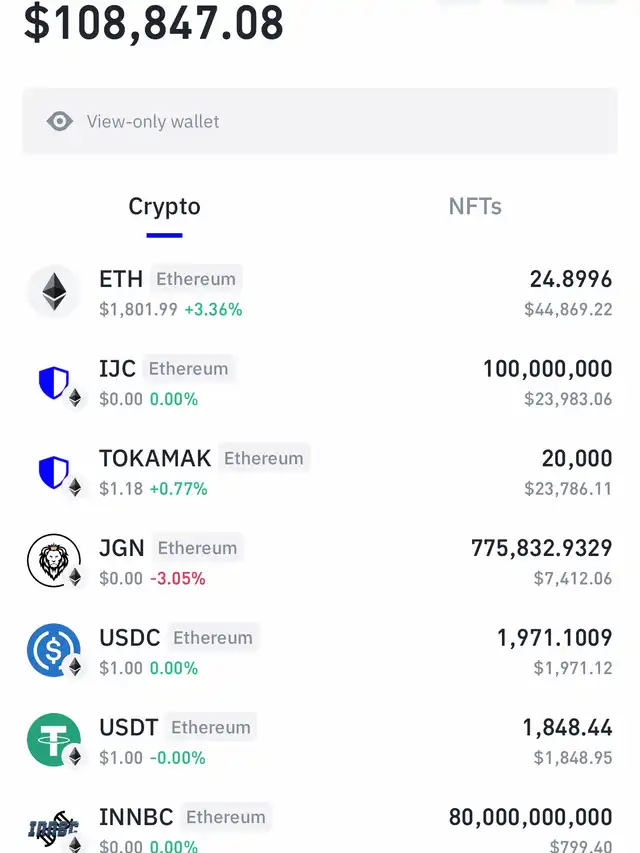Open the IJC 100,000,000 balance entry
Image resolution: width=640 pixels, height=853 pixels.
547,369
